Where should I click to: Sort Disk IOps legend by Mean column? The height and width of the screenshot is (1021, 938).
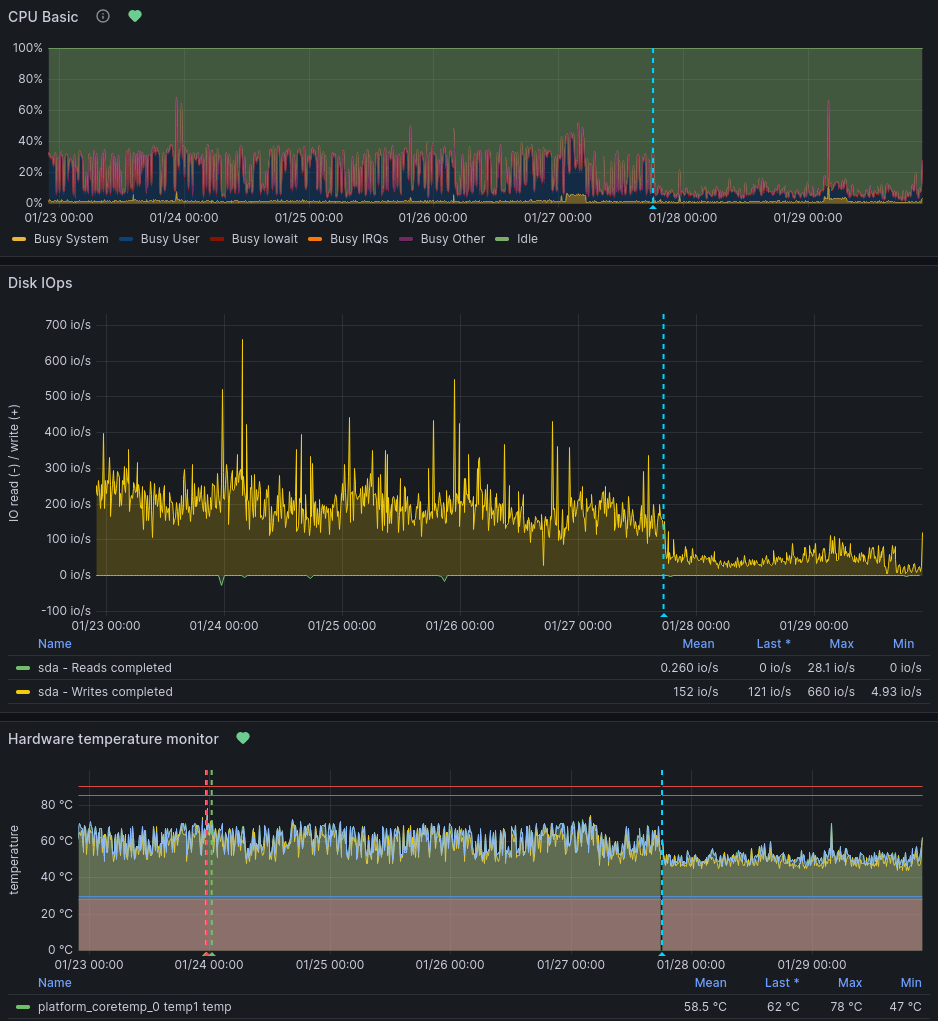(x=698, y=644)
